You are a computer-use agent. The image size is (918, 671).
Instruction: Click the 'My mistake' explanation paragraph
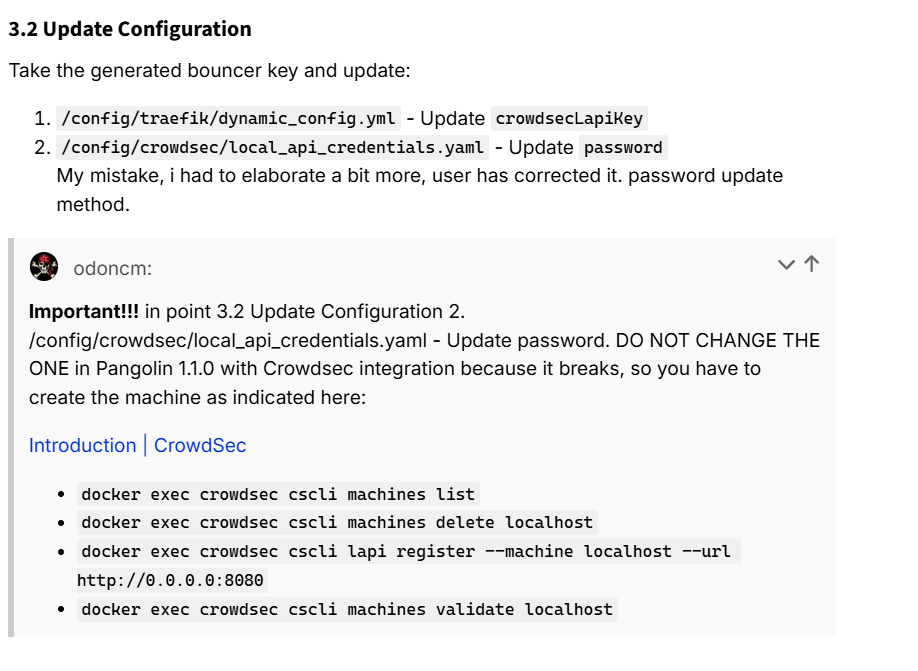tap(420, 190)
